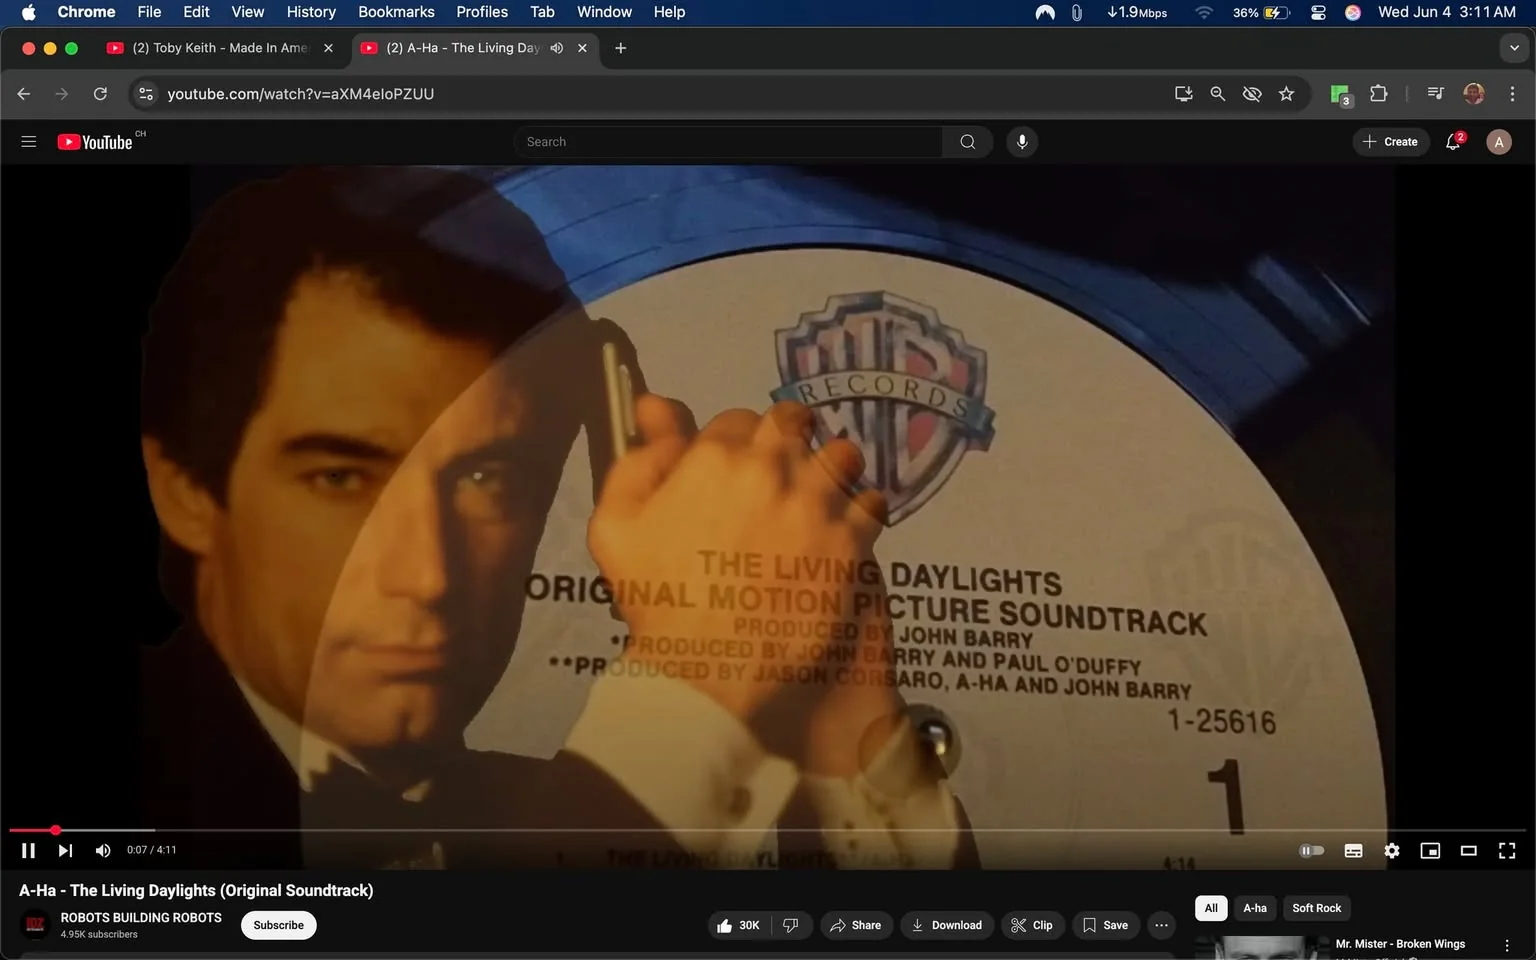1536x960 pixels.
Task: Close the A-Ha Living Daylights tab
Action: pyautogui.click(x=582, y=48)
